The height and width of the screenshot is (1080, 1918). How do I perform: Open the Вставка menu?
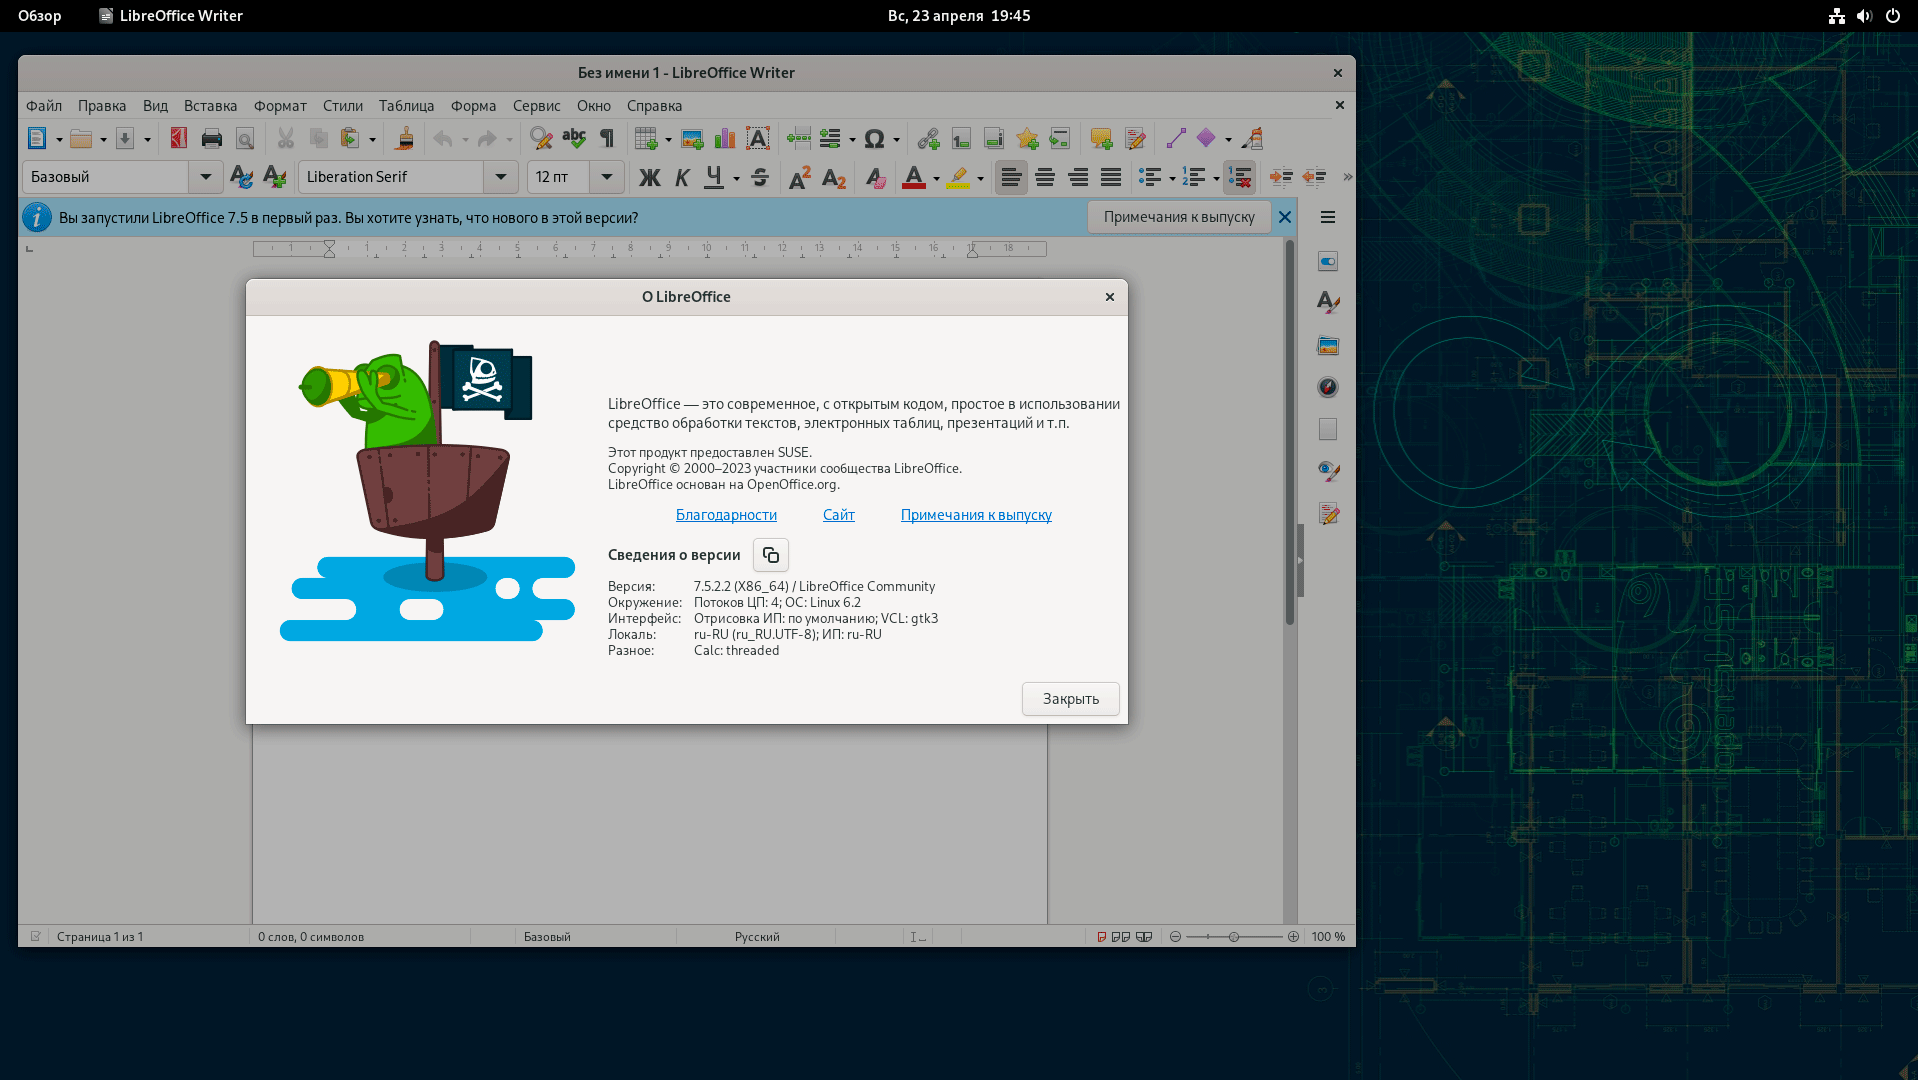210,106
